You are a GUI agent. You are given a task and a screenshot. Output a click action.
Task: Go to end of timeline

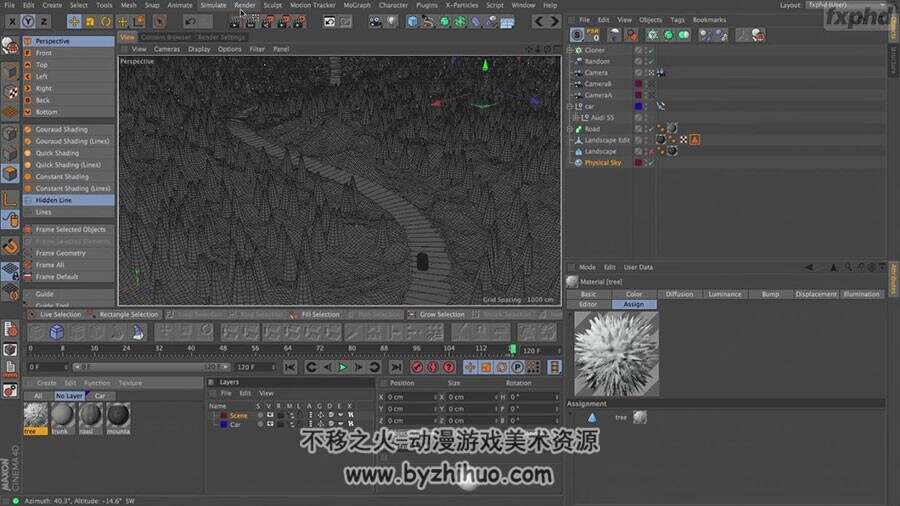pyautogui.click(x=396, y=367)
